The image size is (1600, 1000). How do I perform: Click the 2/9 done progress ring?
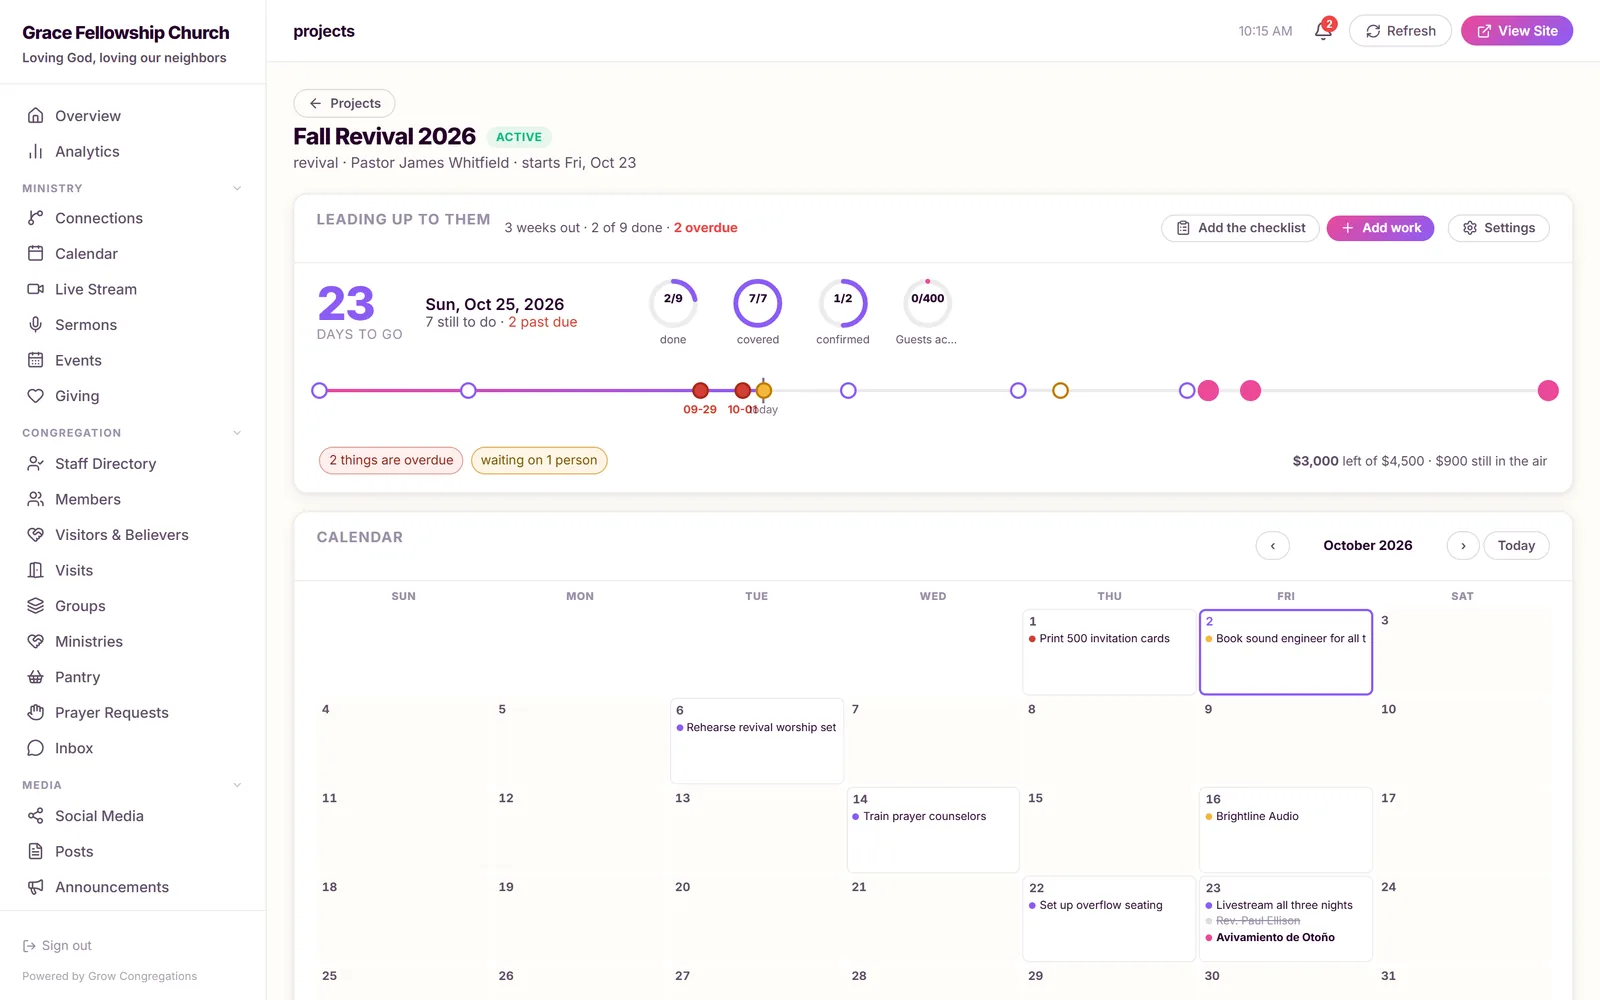coord(673,303)
